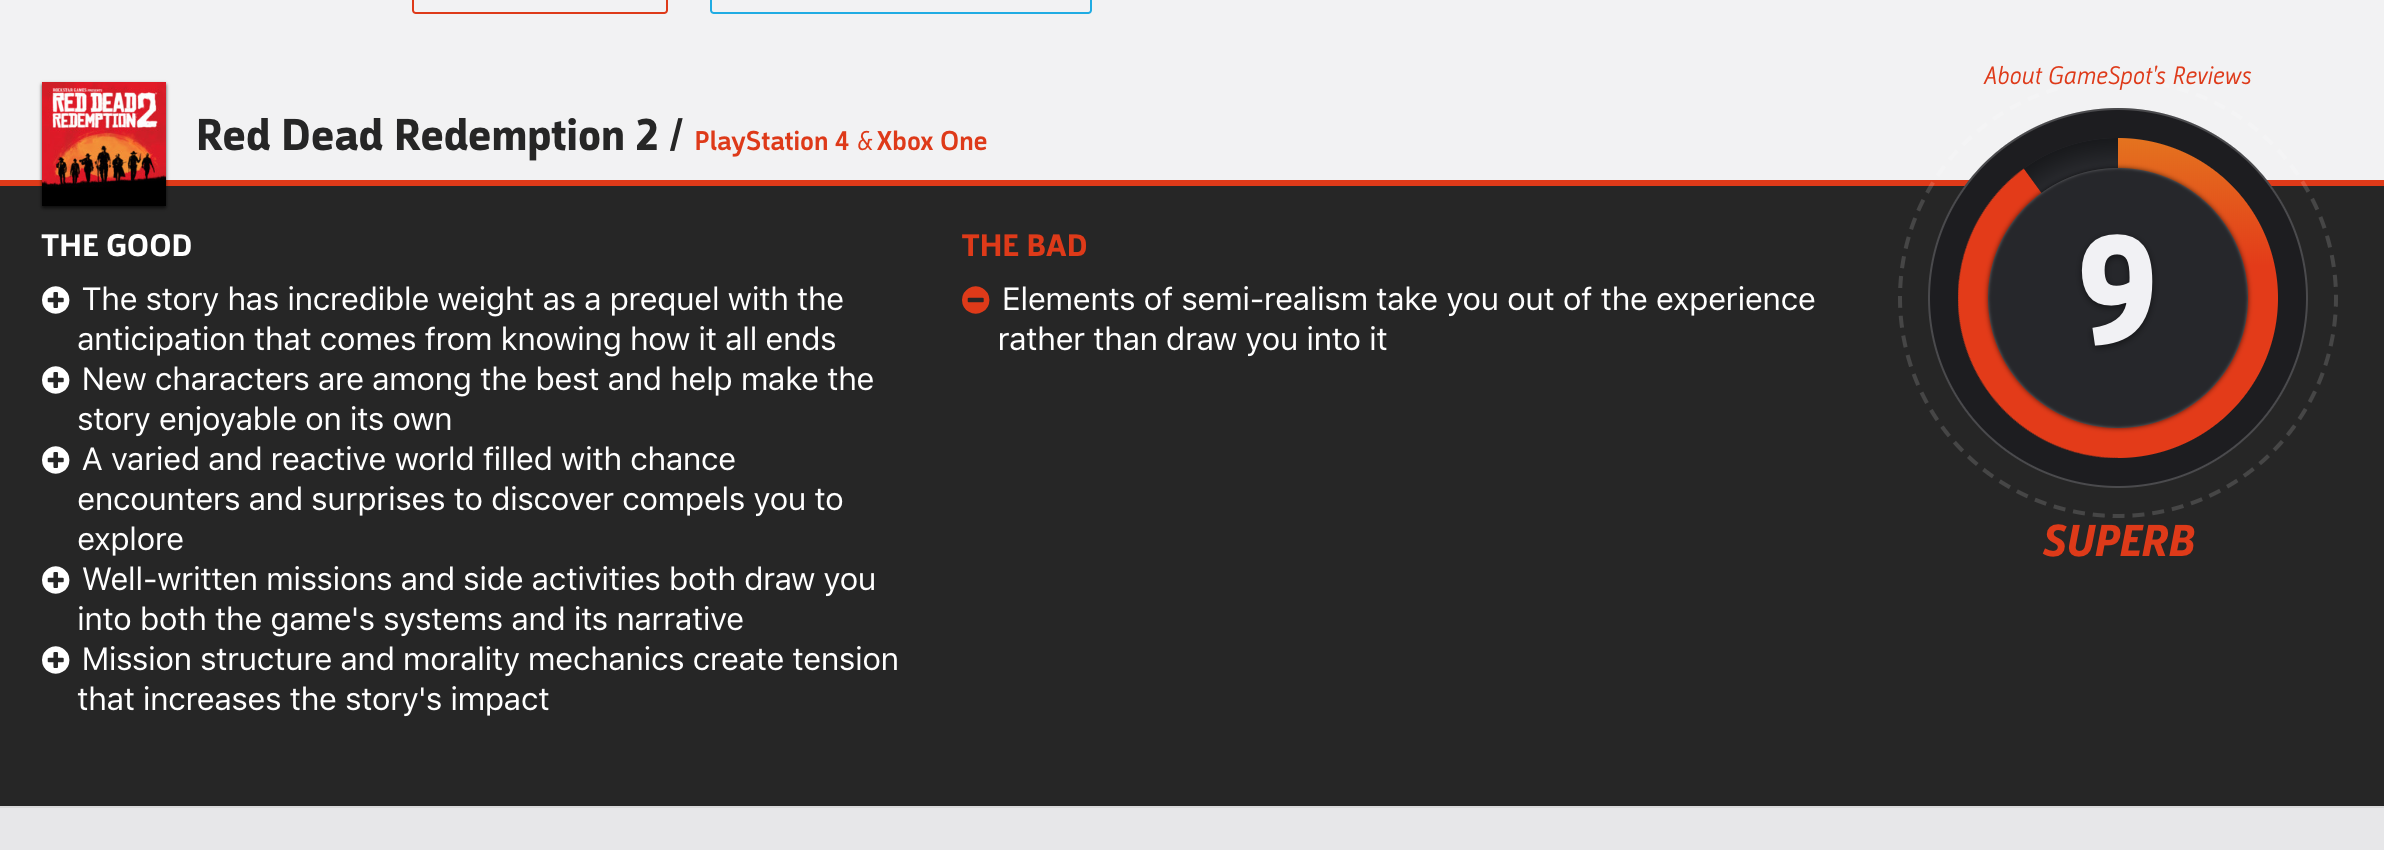Open the PlayStation 4 platform link
Image resolution: width=2384 pixels, height=850 pixels.
point(771,141)
